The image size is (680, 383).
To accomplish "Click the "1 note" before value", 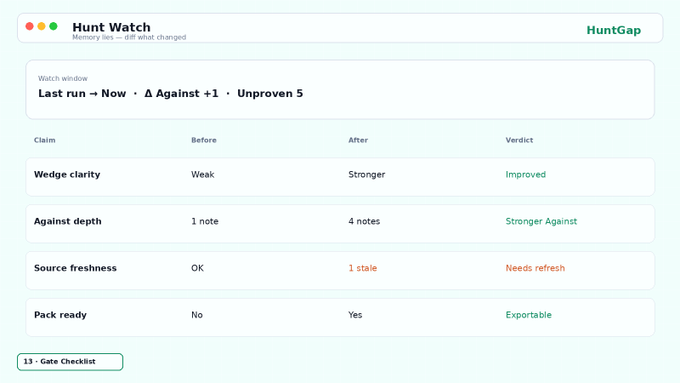I will (x=205, y=221).
